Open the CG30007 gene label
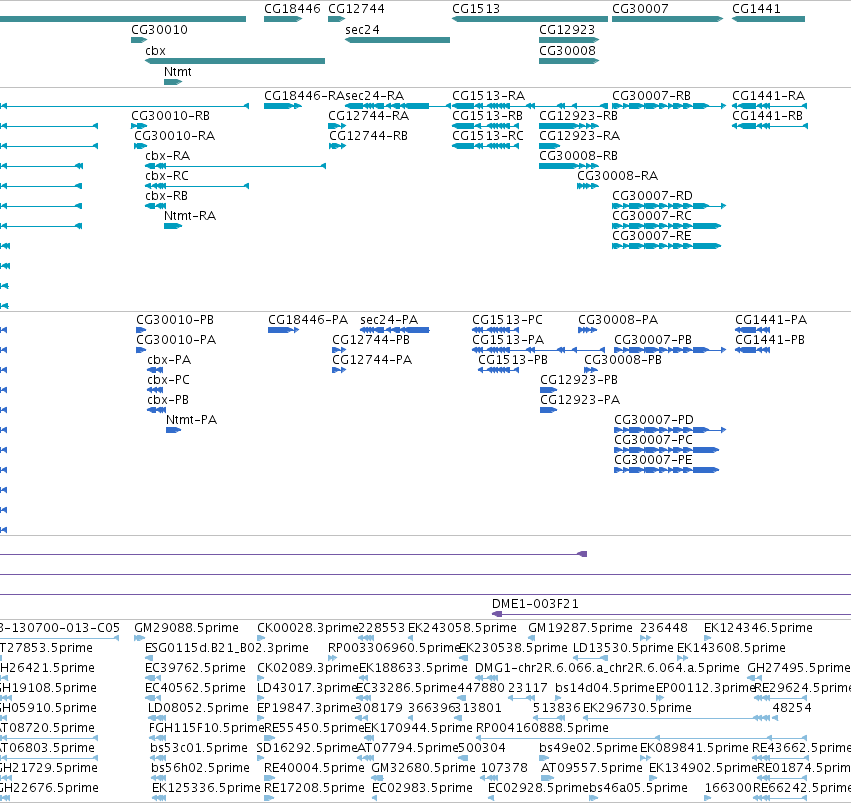This screenshot has height=803, width=851. tap(640, 9)
